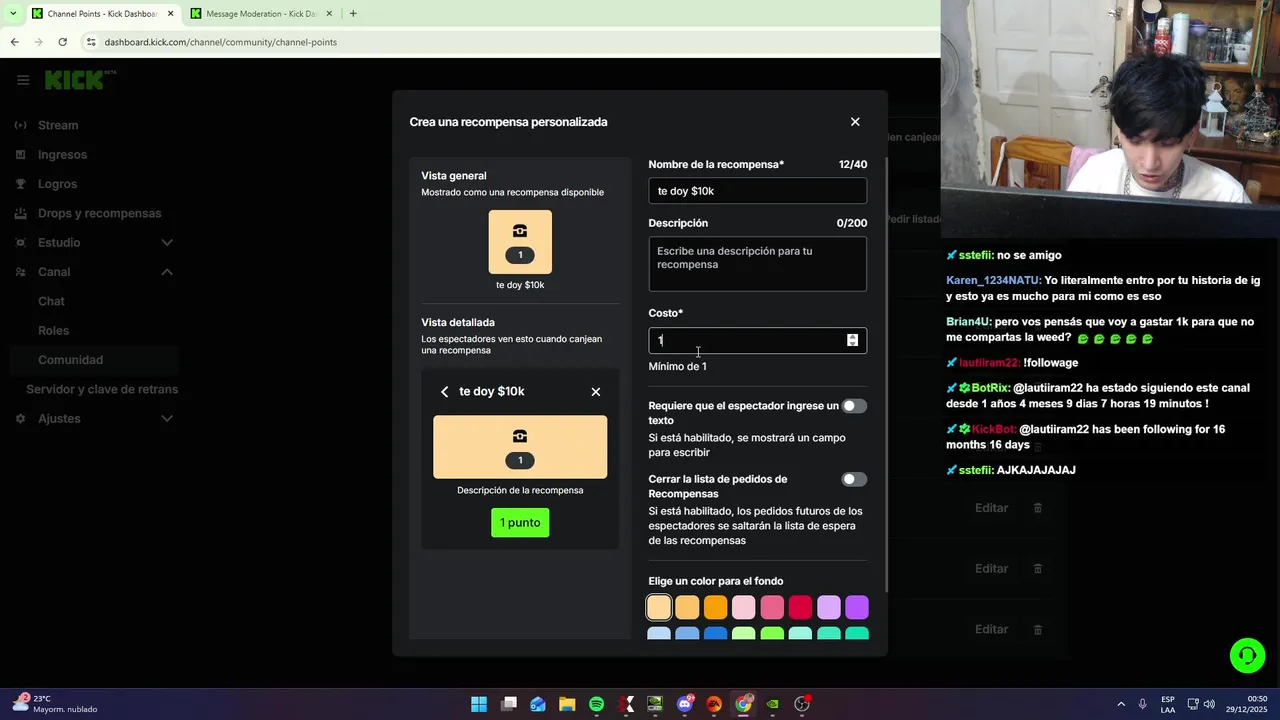Image resolution: width=1280 pixels, height=720 pixels.
Task: Close the detailed view preview card
Action: [596, 392]
